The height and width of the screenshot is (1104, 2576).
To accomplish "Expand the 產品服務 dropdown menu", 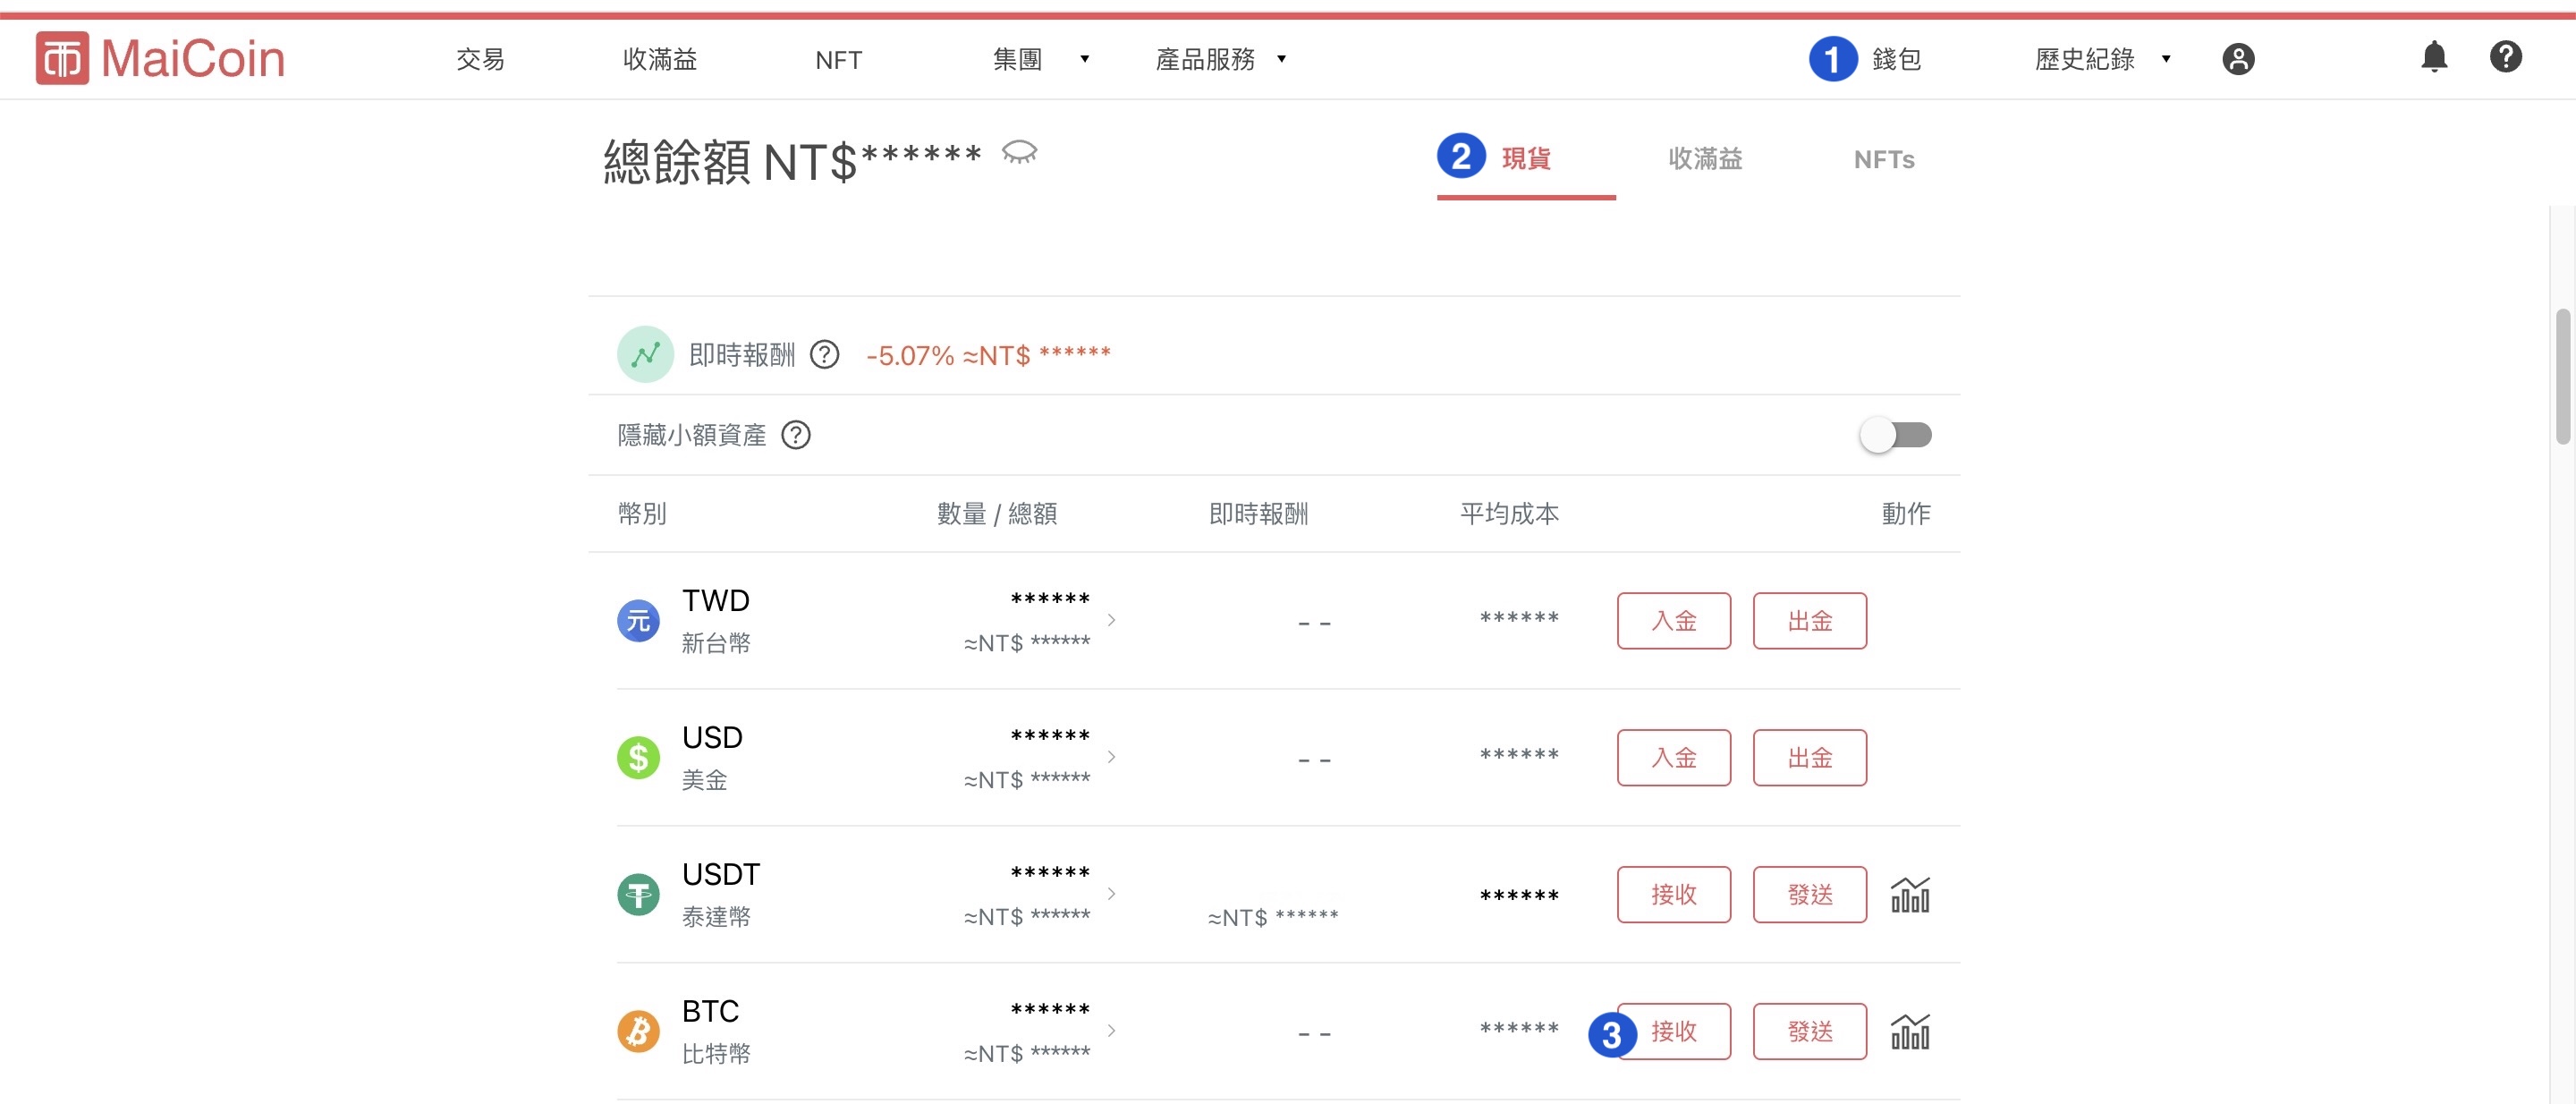I will coord(1220,59).
